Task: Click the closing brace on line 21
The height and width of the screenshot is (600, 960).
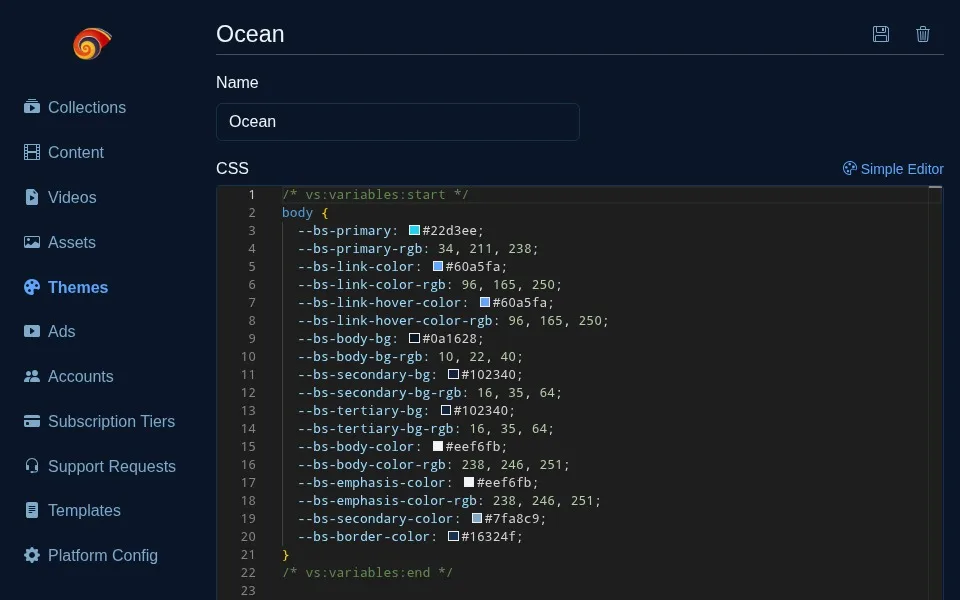Action: click(285, 555)
